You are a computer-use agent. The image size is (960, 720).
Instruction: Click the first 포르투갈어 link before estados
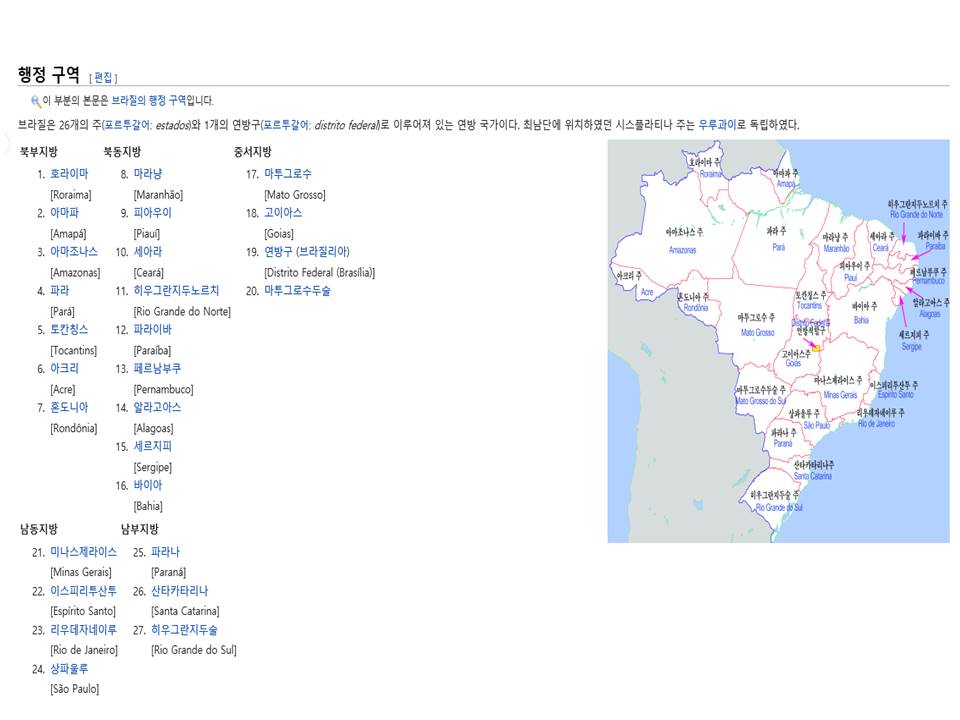pyautogui.click(x=127, y=125)
